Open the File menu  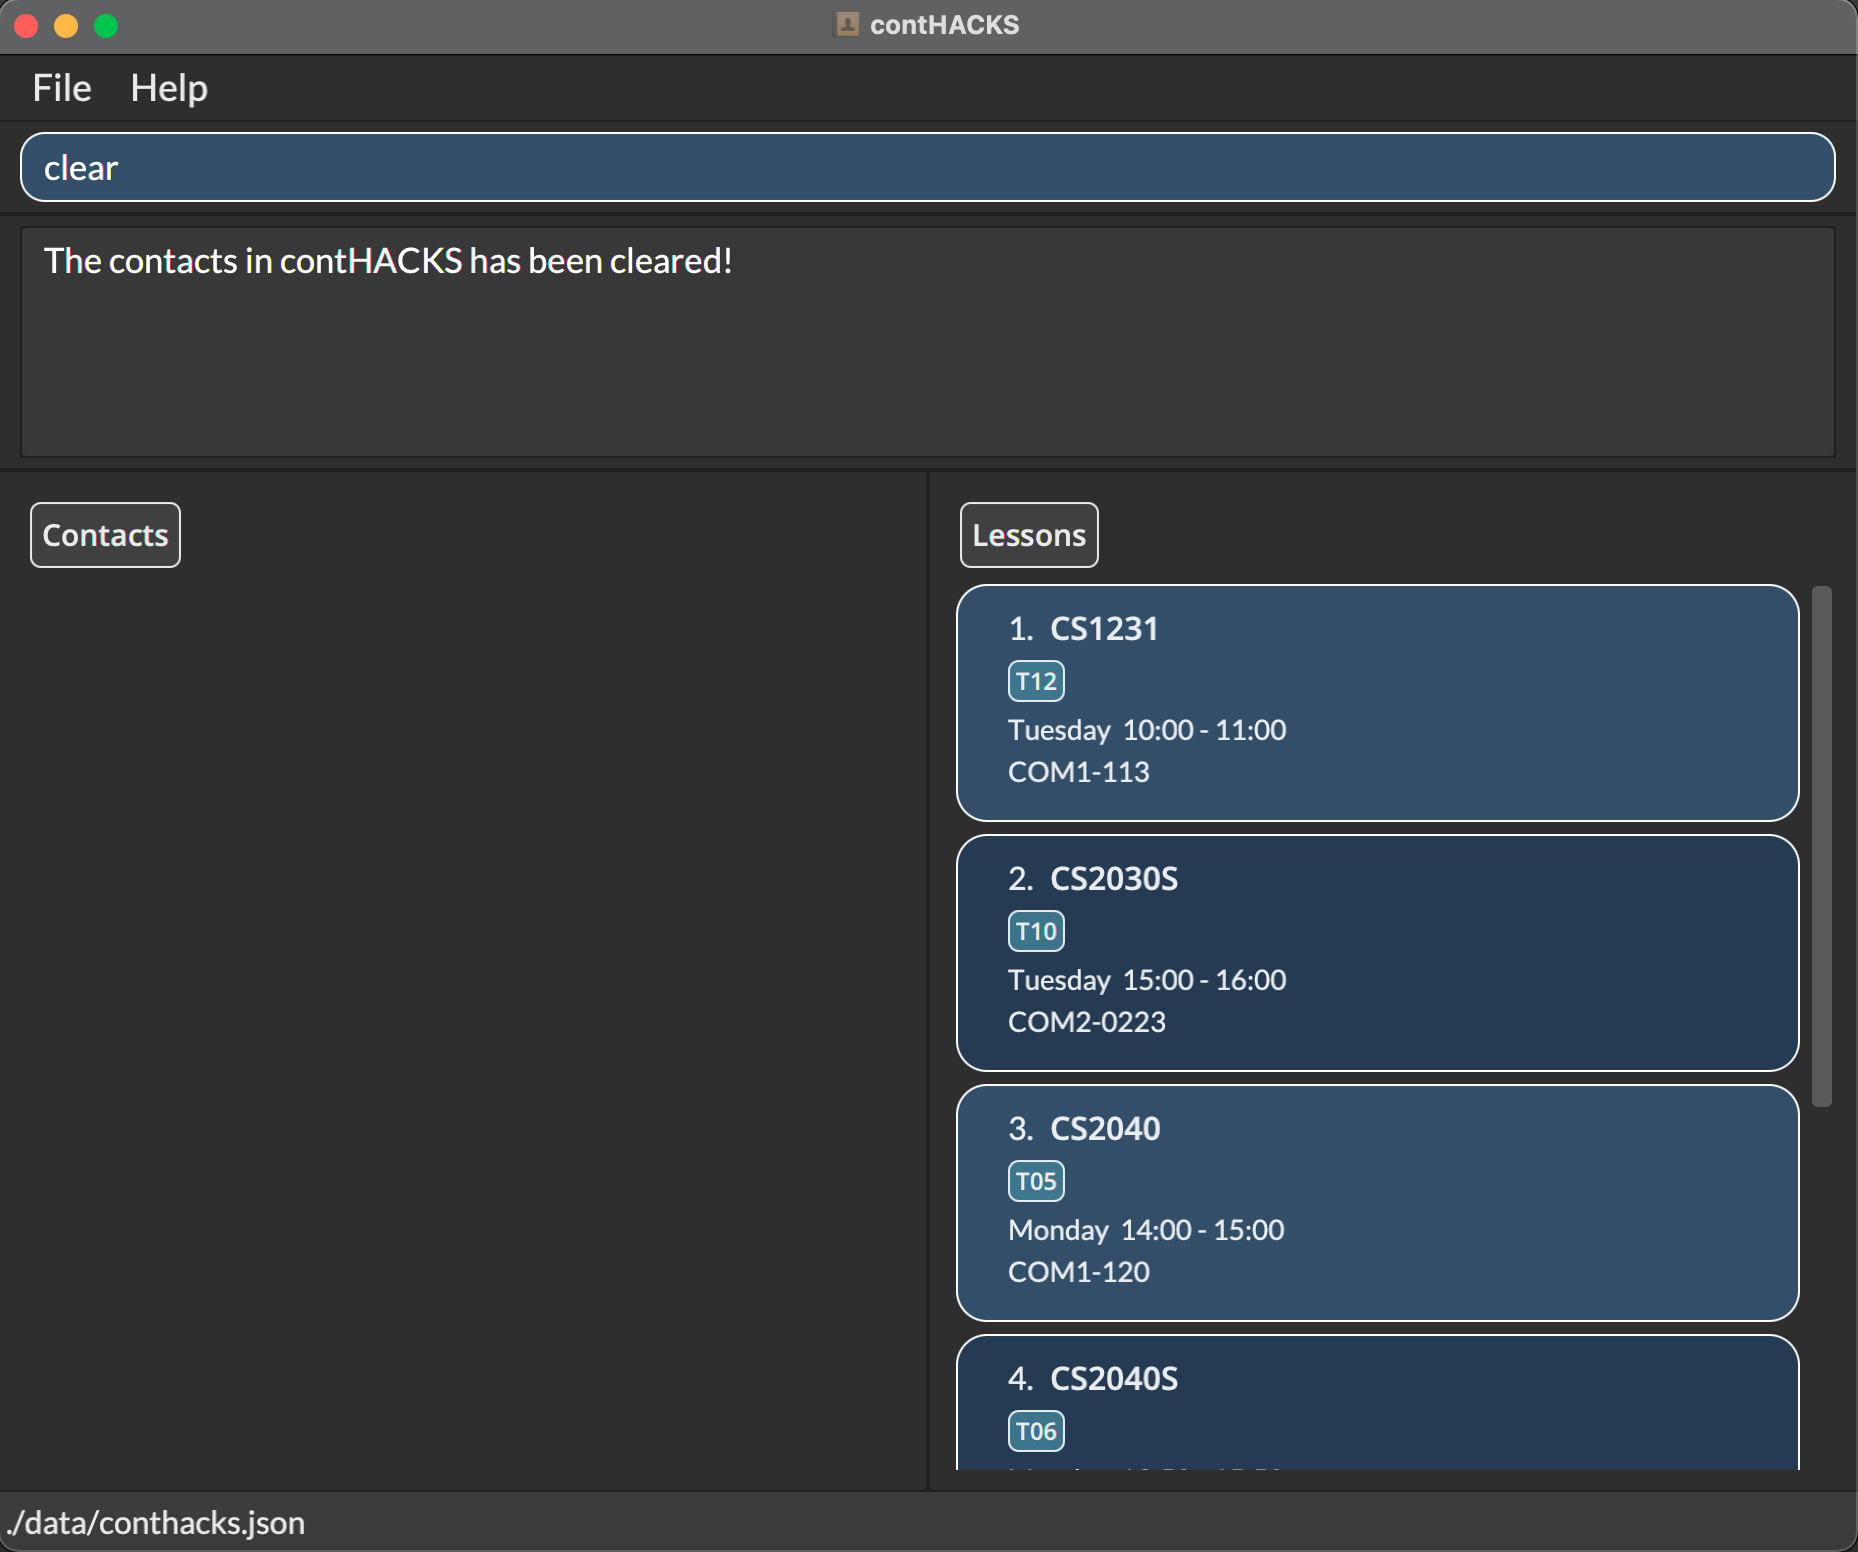pyautogui.click(x=62, y=88)
